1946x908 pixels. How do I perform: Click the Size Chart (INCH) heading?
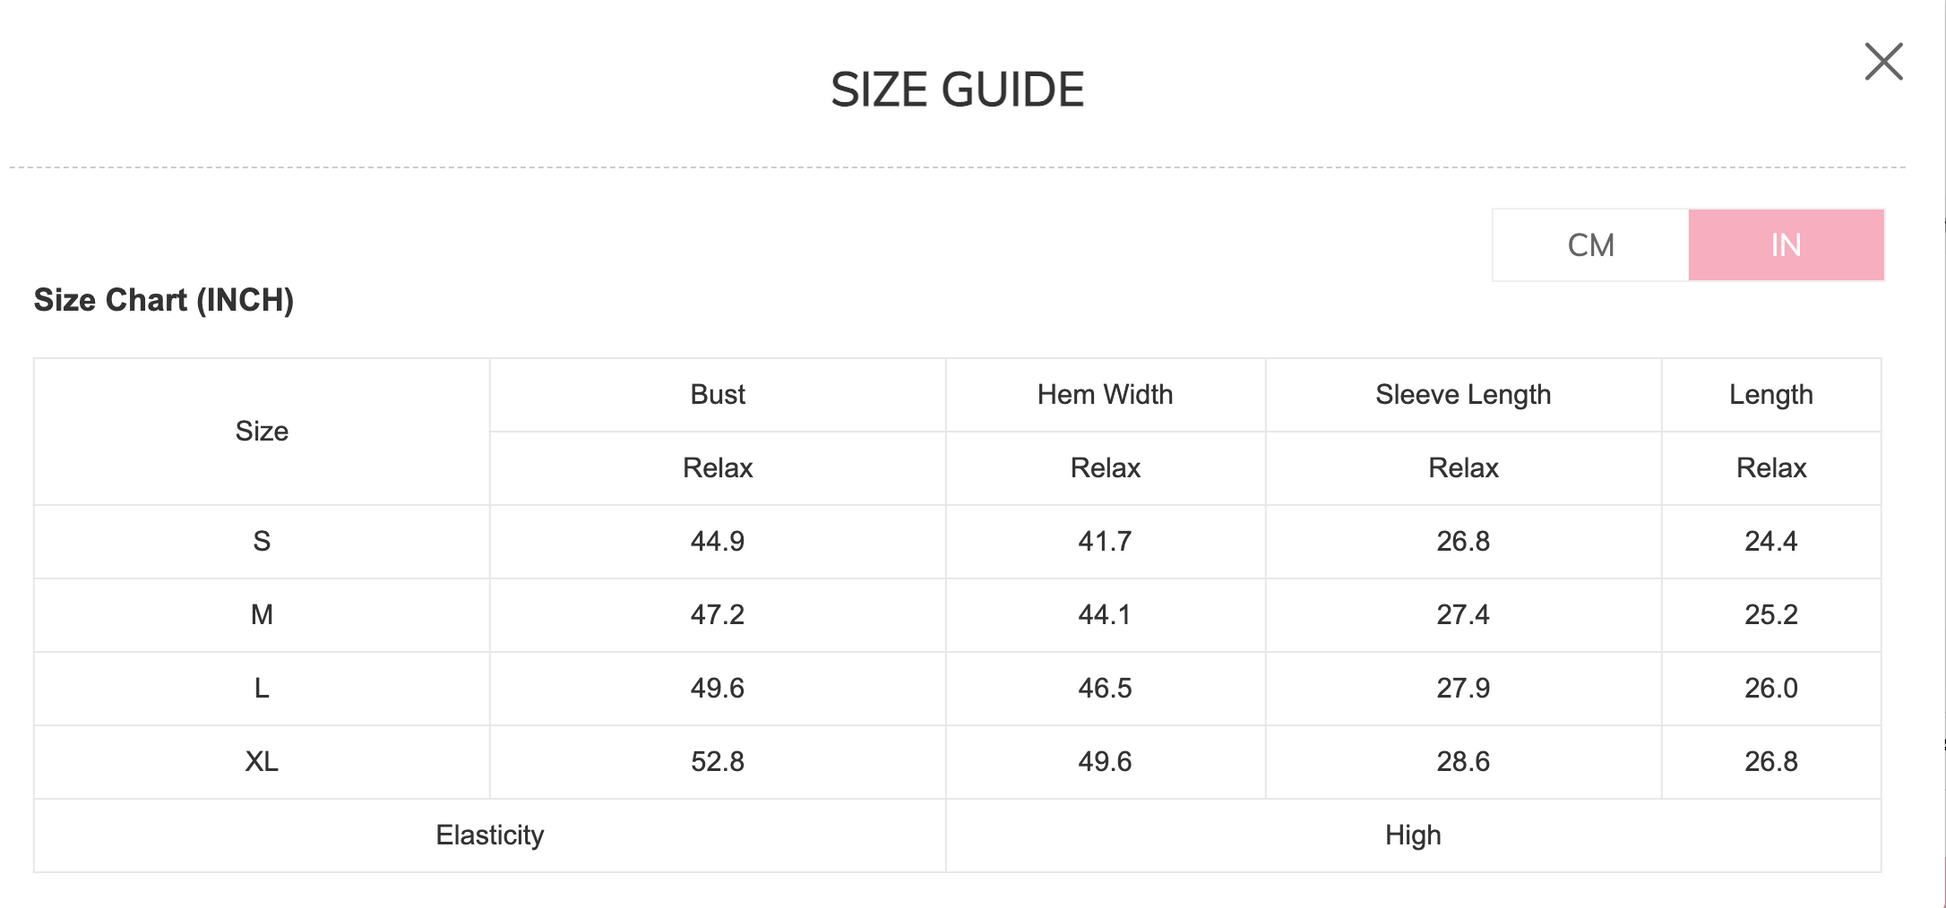tap(164, 300)
